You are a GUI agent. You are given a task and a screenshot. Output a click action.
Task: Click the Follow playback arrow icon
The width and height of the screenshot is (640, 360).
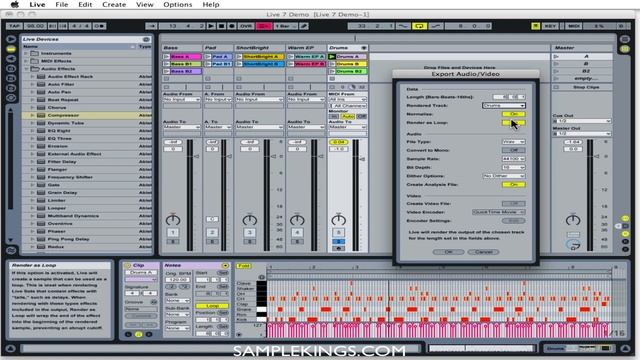151,26
